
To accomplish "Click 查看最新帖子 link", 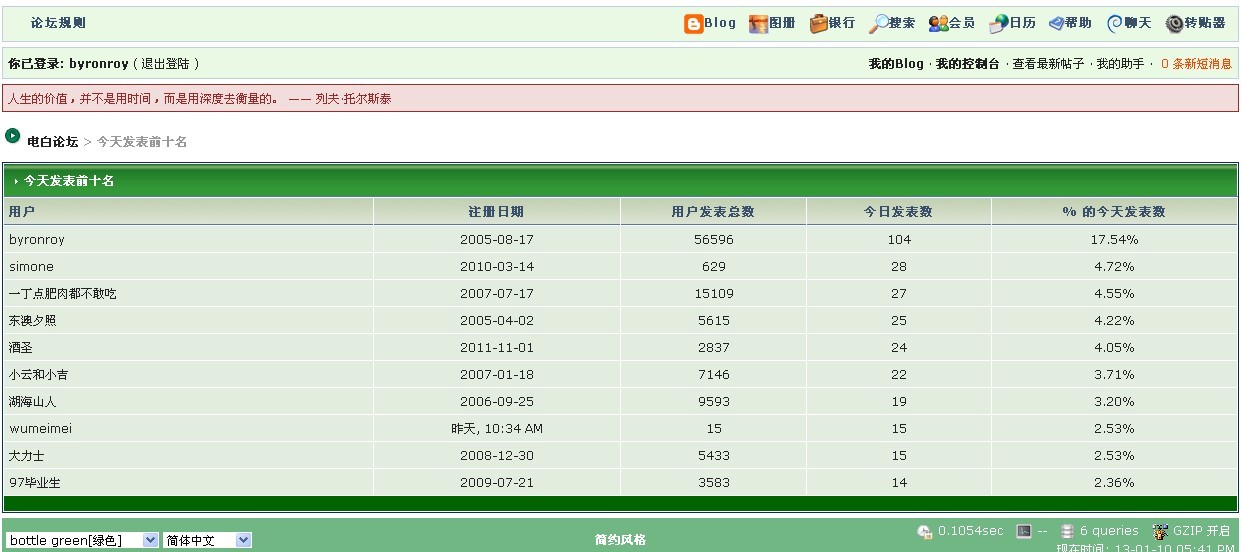I will 1048,64.
